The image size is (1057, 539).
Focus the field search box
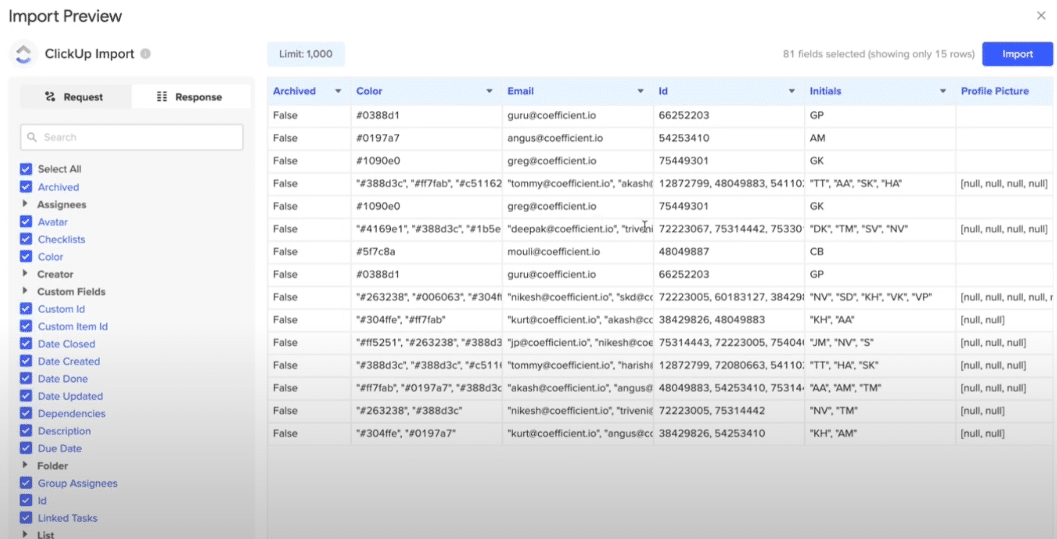[x=131, y=137]
